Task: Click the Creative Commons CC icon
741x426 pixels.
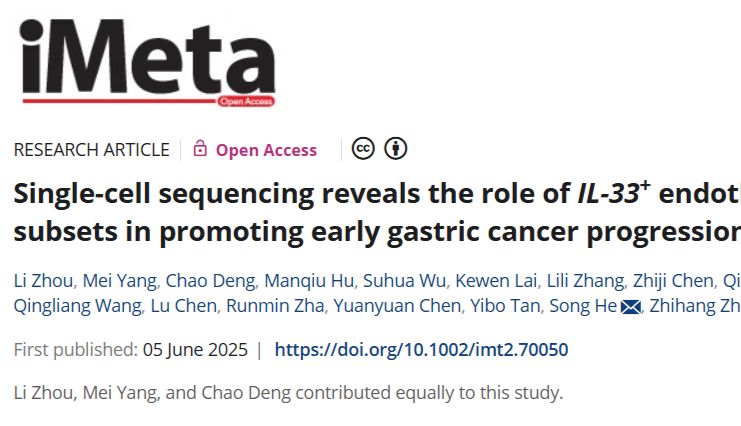Action: [x=363, y=149]
